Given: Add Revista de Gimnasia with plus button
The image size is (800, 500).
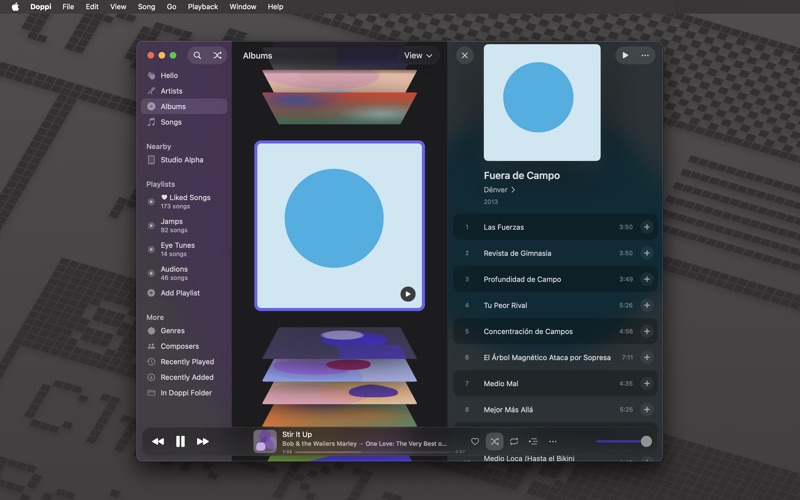Looking at the screenshot, I should click(646, 253).
